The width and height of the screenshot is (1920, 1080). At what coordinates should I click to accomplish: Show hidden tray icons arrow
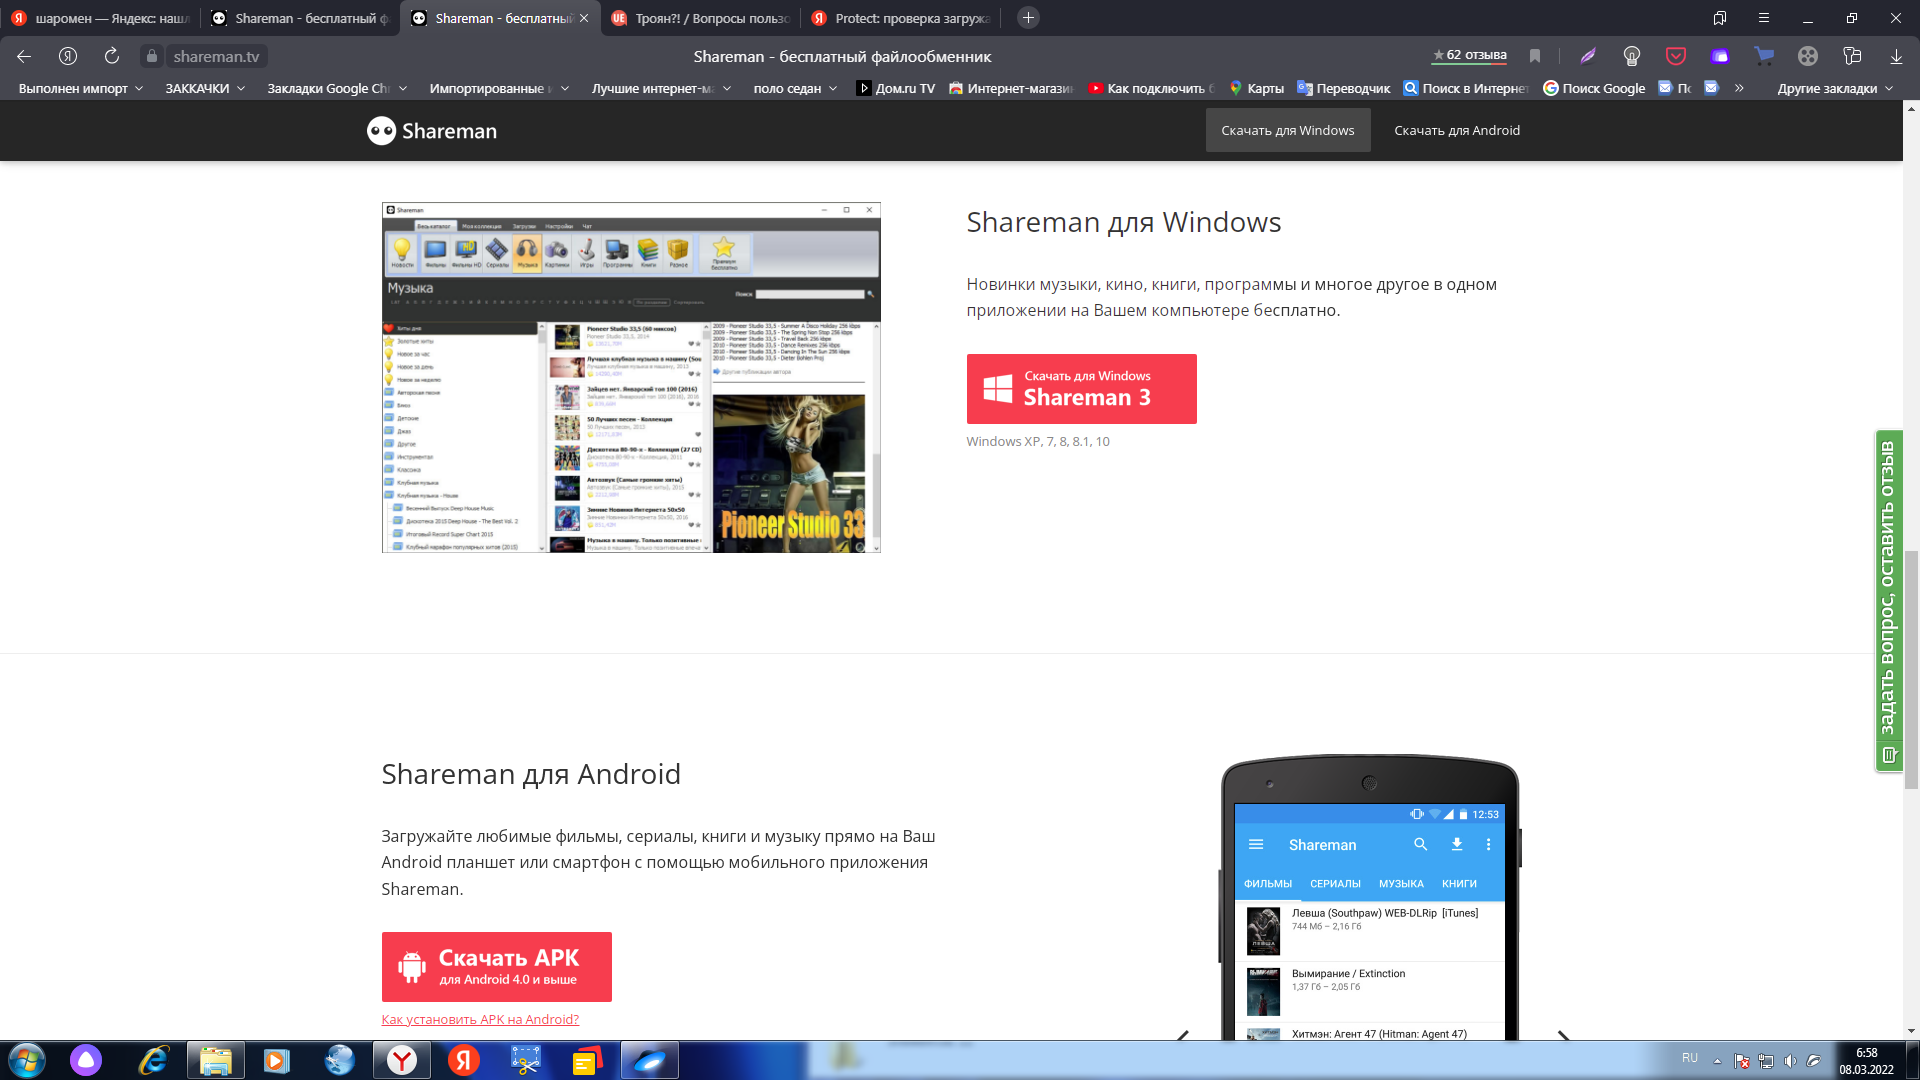pos(1717,1061)
